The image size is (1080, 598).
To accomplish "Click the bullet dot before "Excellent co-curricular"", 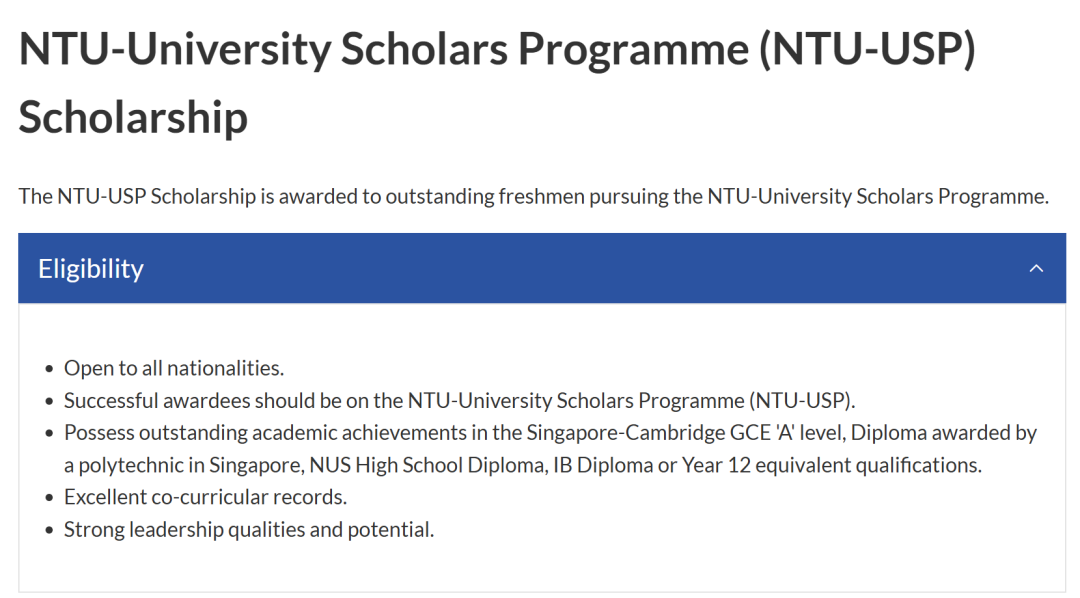I will pos(49,498).
